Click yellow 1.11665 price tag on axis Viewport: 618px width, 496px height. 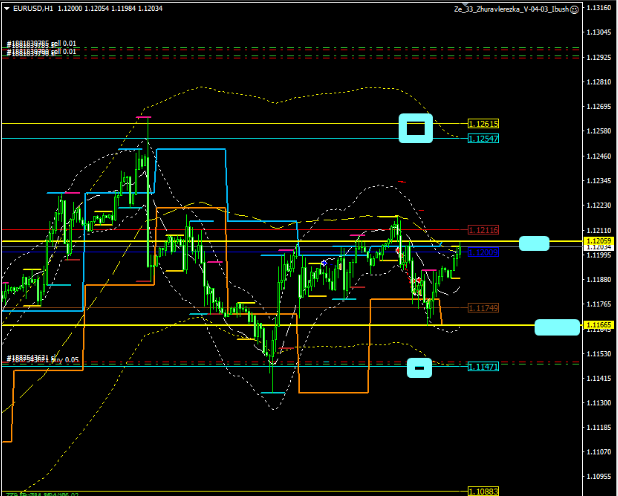coord(599,326)
